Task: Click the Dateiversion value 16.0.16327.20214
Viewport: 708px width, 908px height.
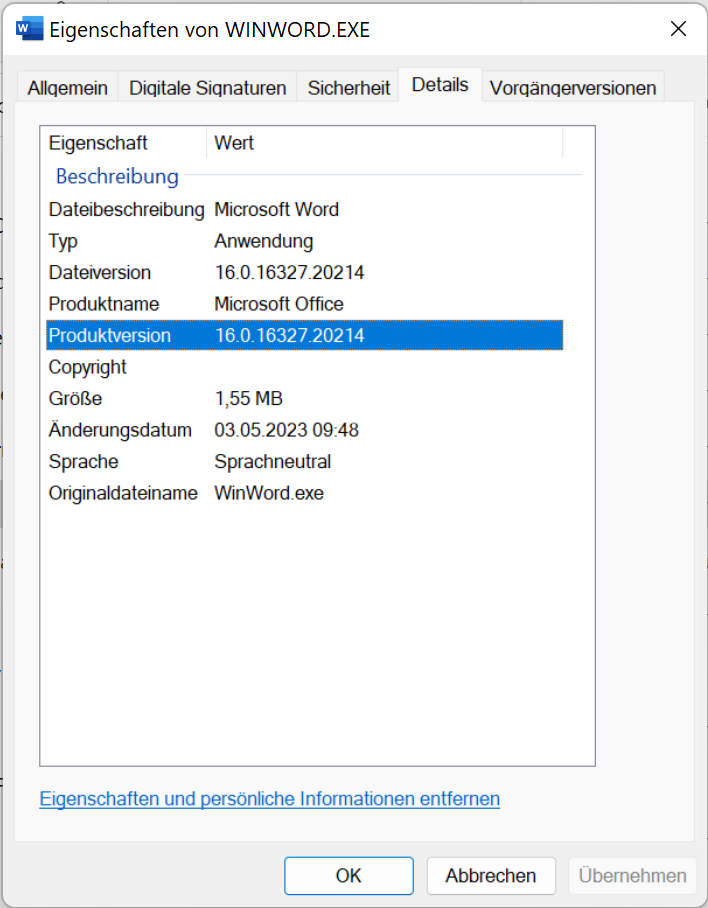Action: pyautogui.click(x=289, y=272)
